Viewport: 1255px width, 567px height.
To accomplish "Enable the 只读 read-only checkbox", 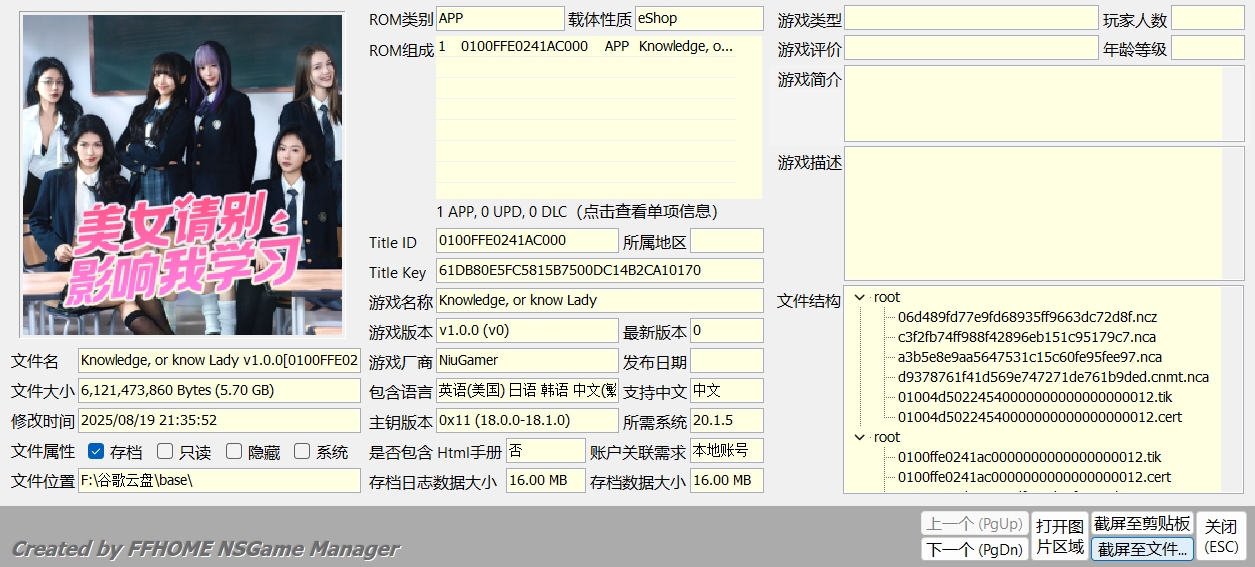I will pos(166,452).
